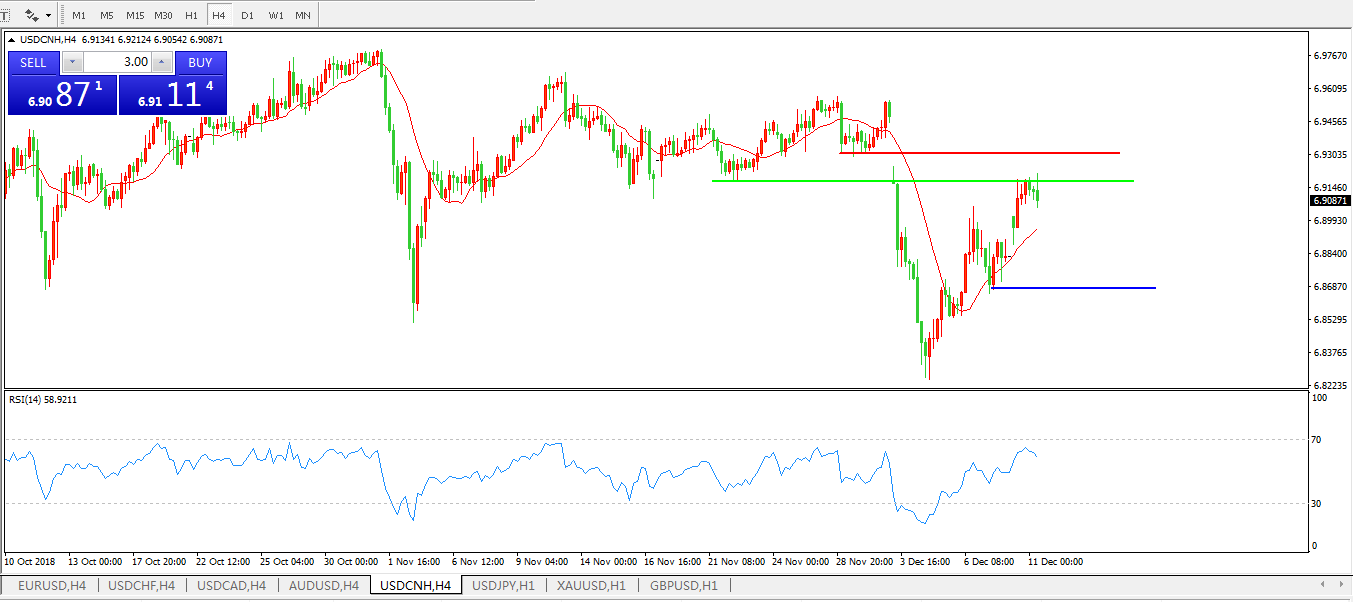Click the text label tool icon
The image size is (1353, 602).
pos(5,16)
